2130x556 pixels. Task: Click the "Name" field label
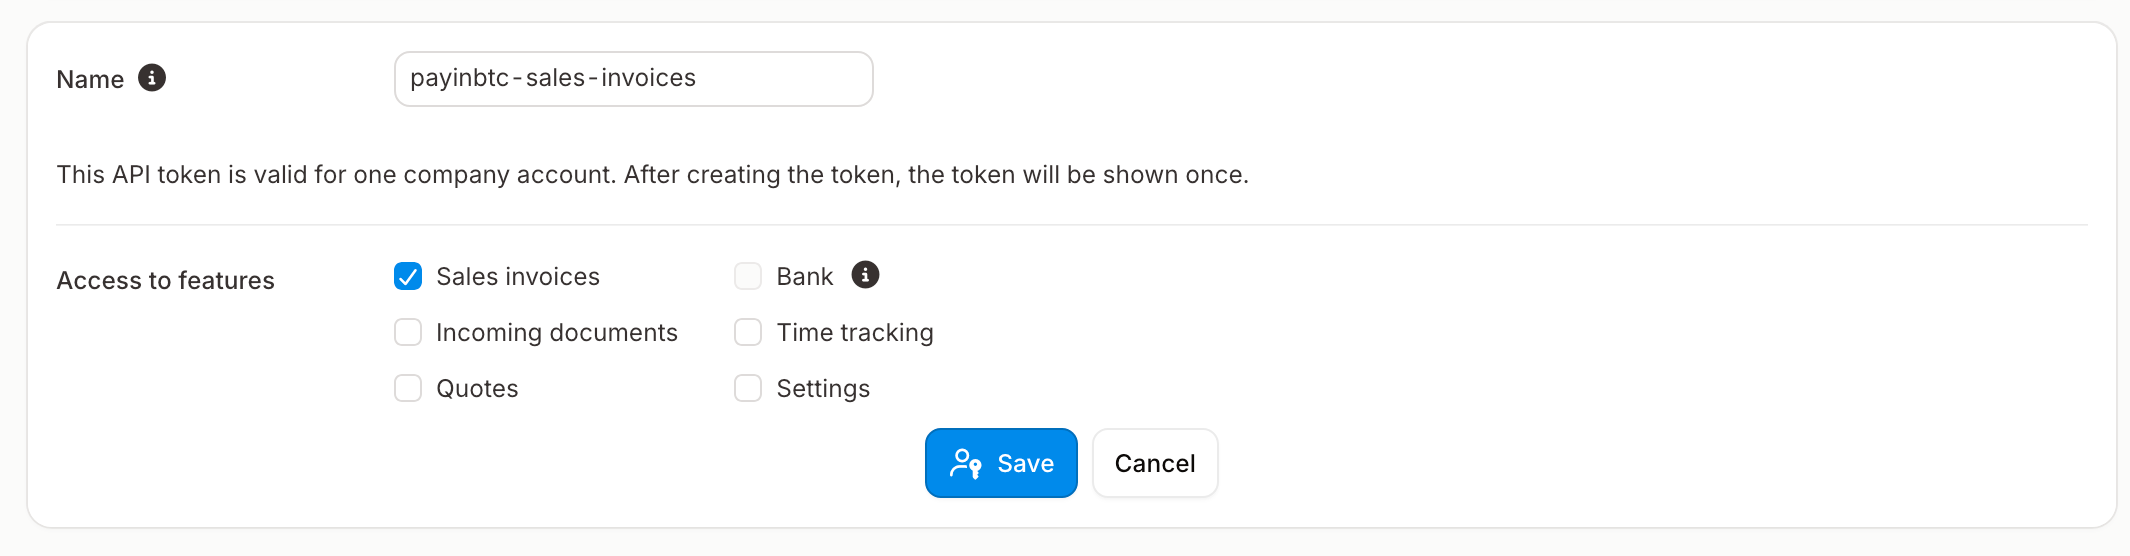point(90,80)
